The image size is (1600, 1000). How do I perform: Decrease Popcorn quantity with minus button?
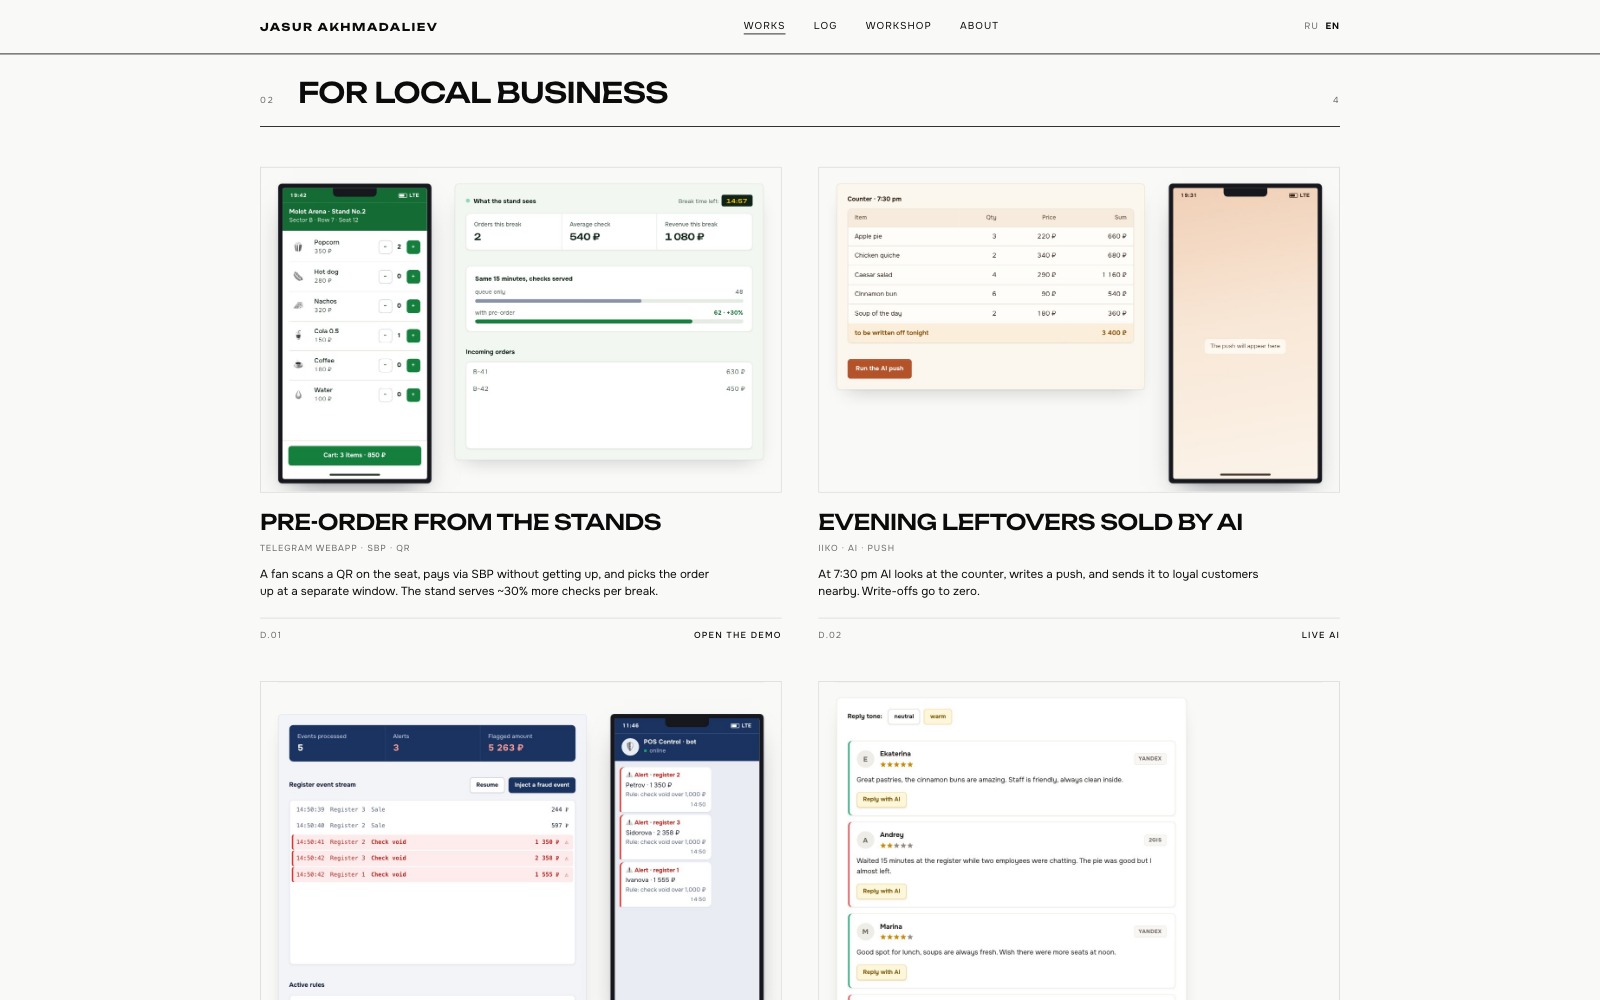coord(385,247)
